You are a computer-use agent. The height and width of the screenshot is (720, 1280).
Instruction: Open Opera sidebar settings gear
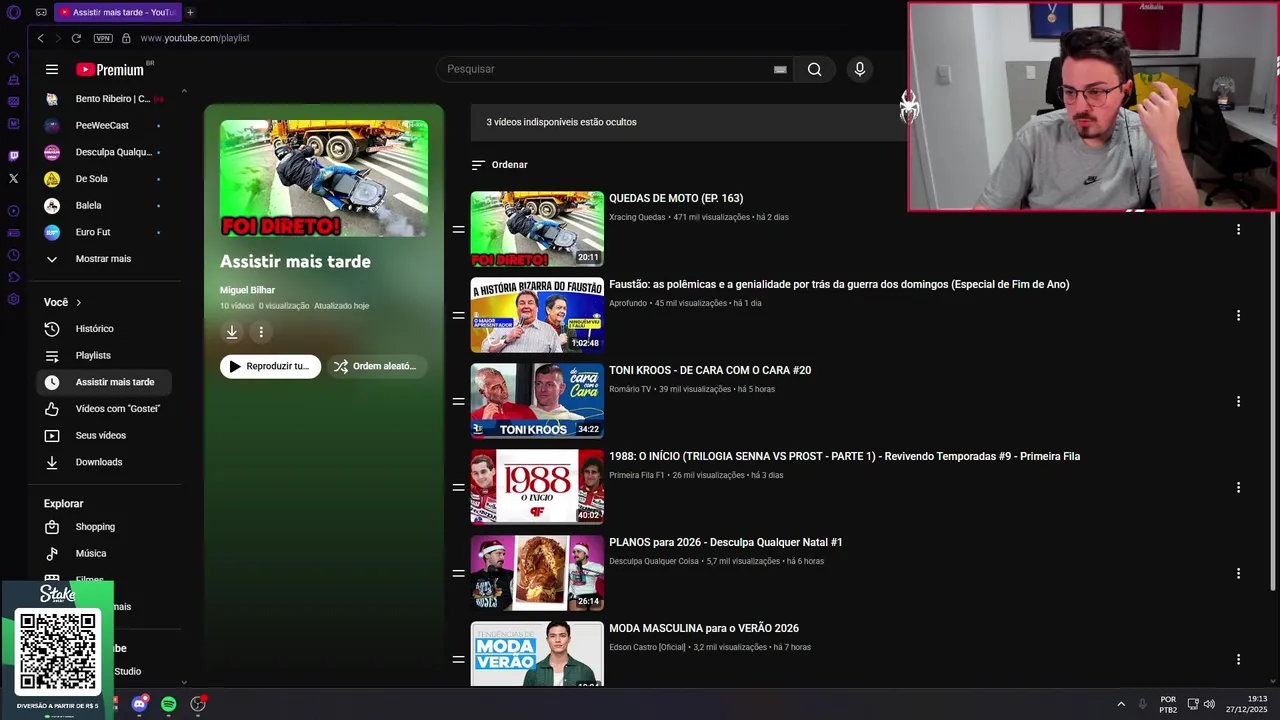coord(13,299)
